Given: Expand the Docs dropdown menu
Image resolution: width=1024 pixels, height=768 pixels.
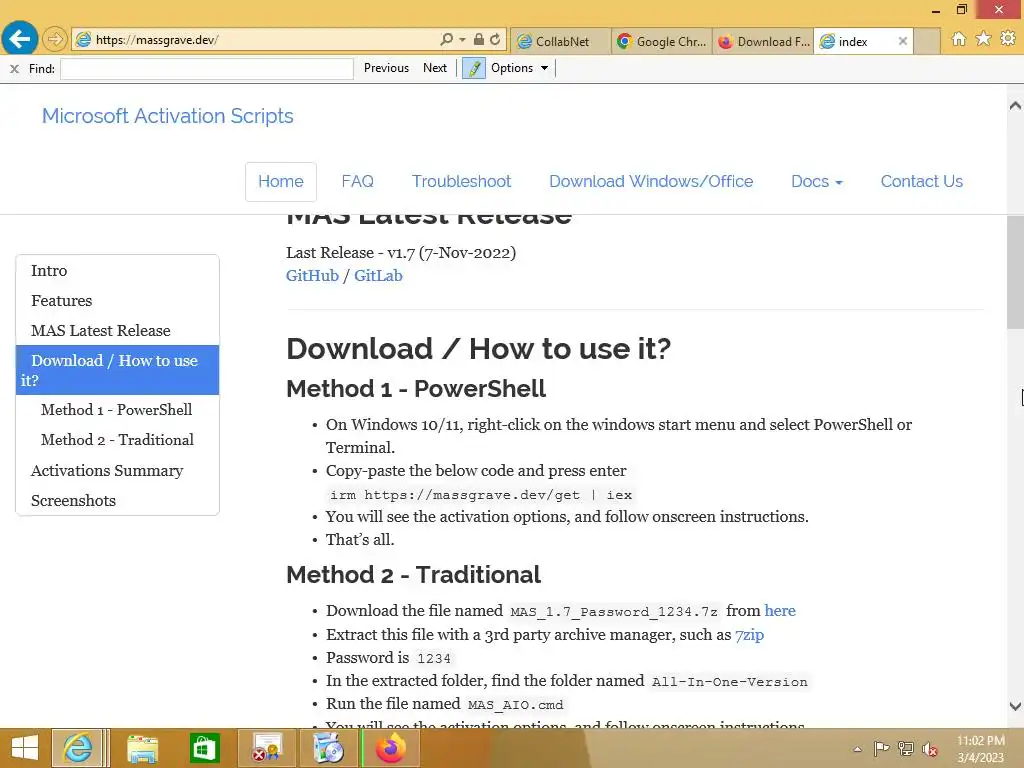Looking at the screenshot, I should 816,182.
